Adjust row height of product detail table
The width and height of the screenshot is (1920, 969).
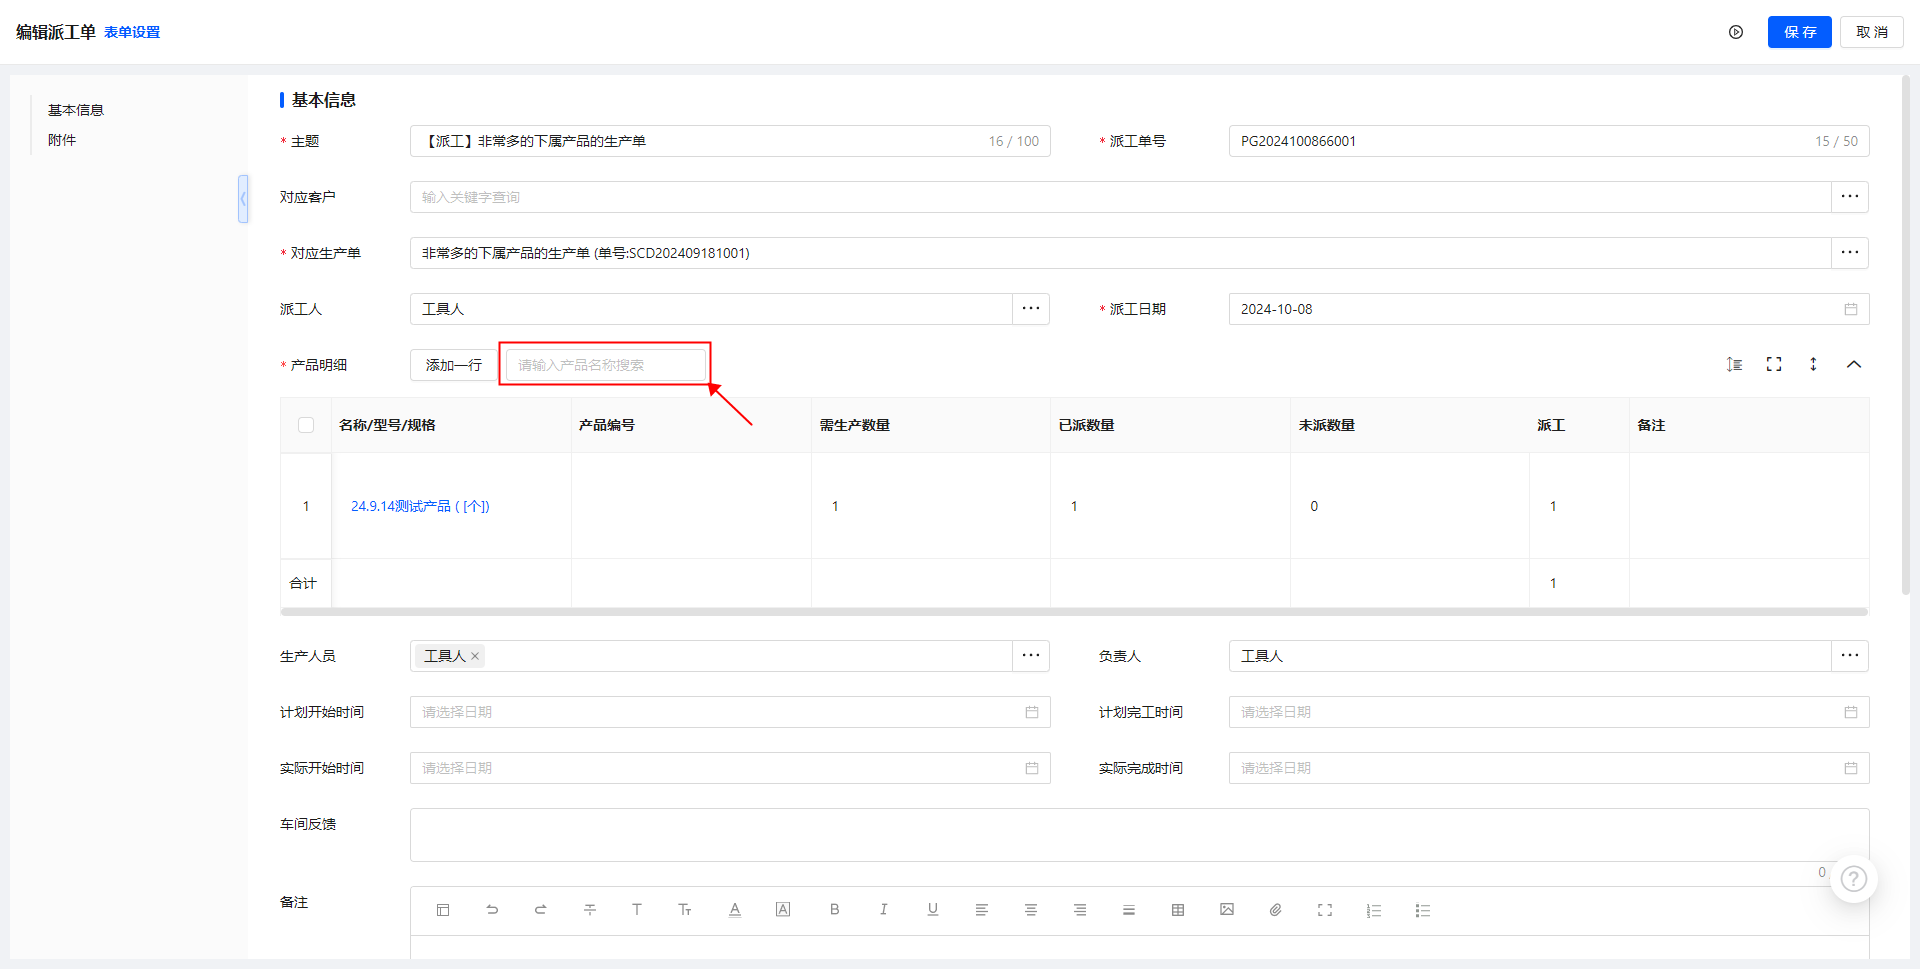point(1735,364)
